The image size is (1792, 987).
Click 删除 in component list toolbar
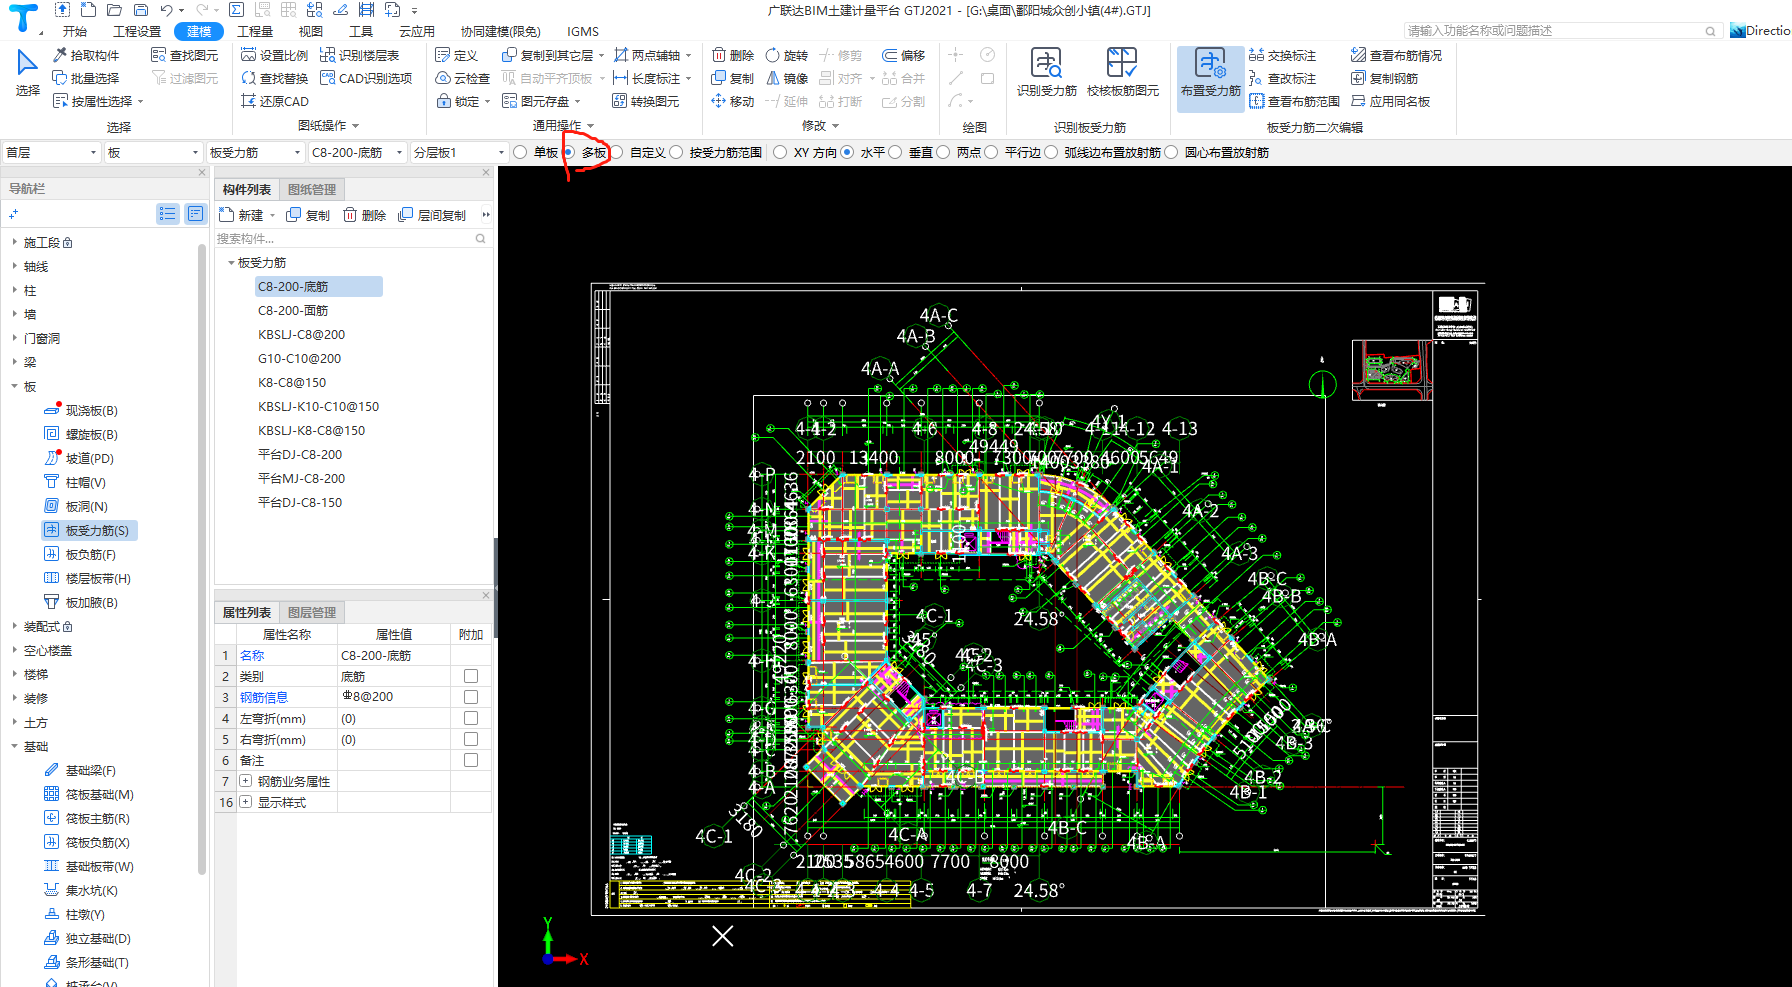tap(365, 215)
